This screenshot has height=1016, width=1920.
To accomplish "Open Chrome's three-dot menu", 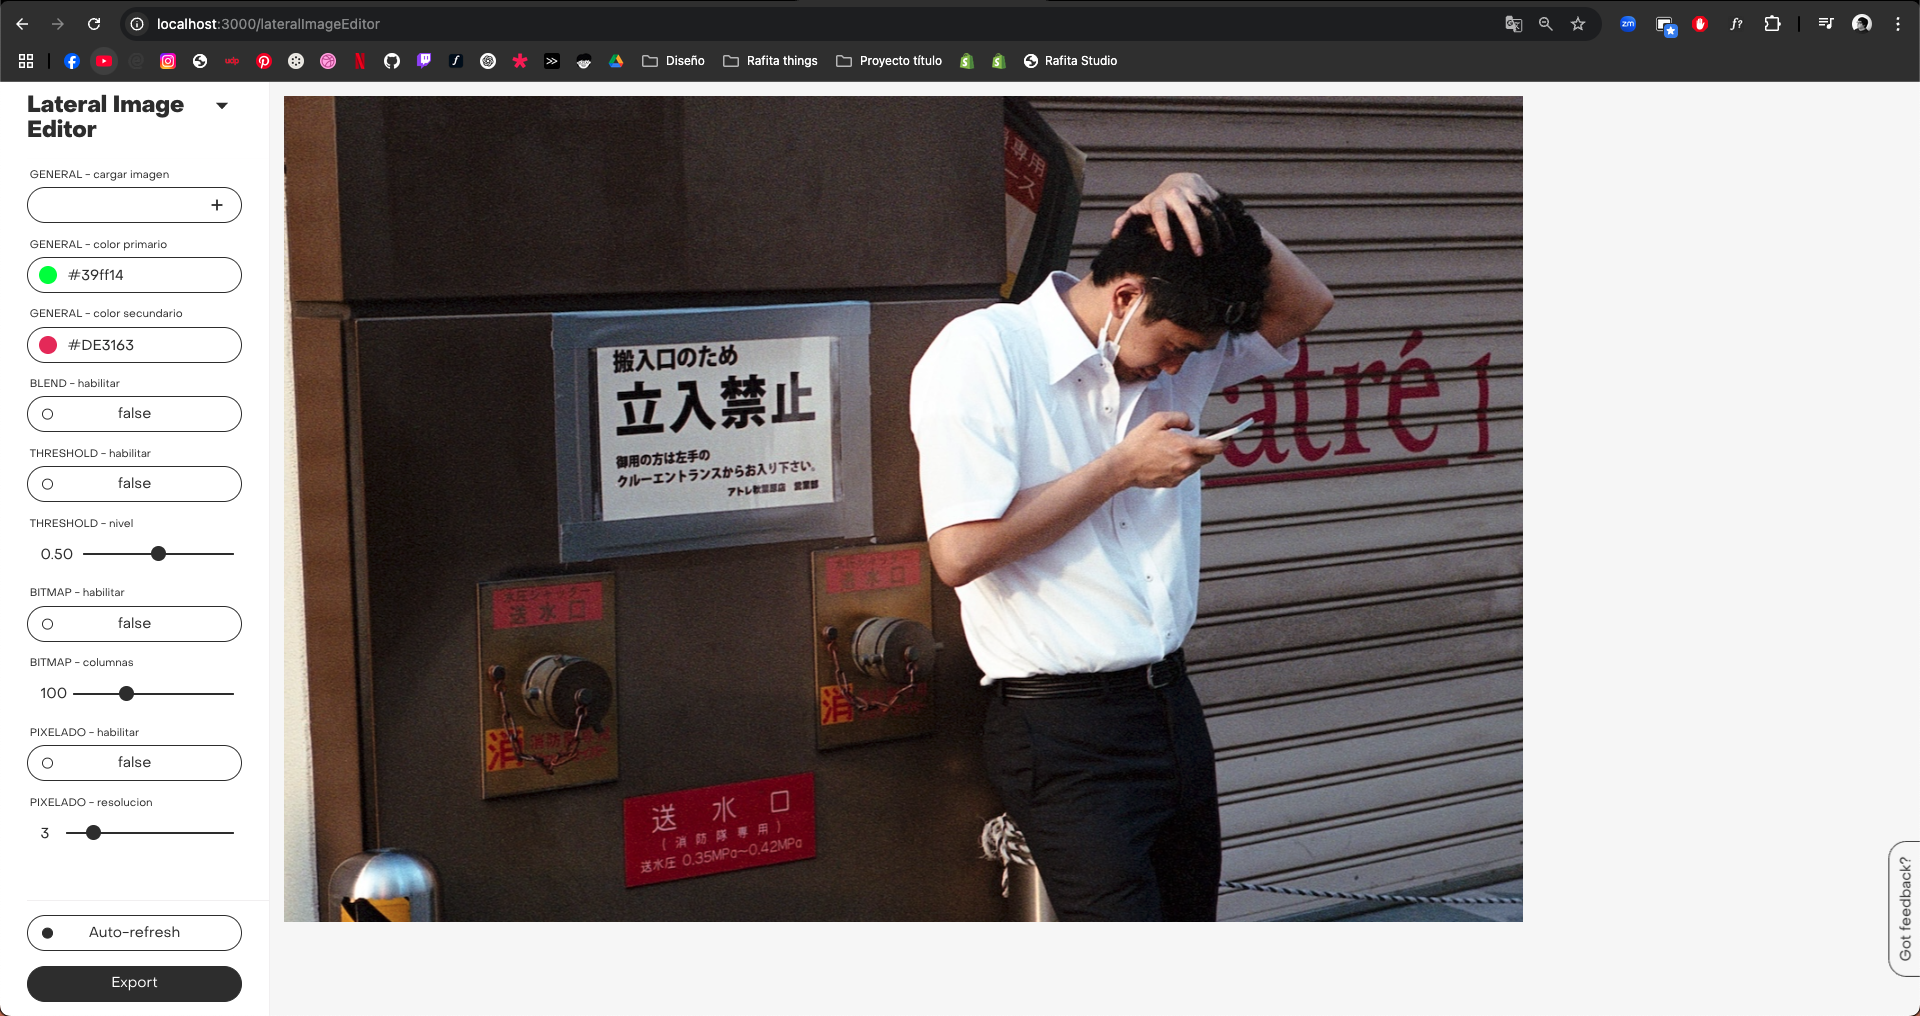I will tap(1897, 24).
